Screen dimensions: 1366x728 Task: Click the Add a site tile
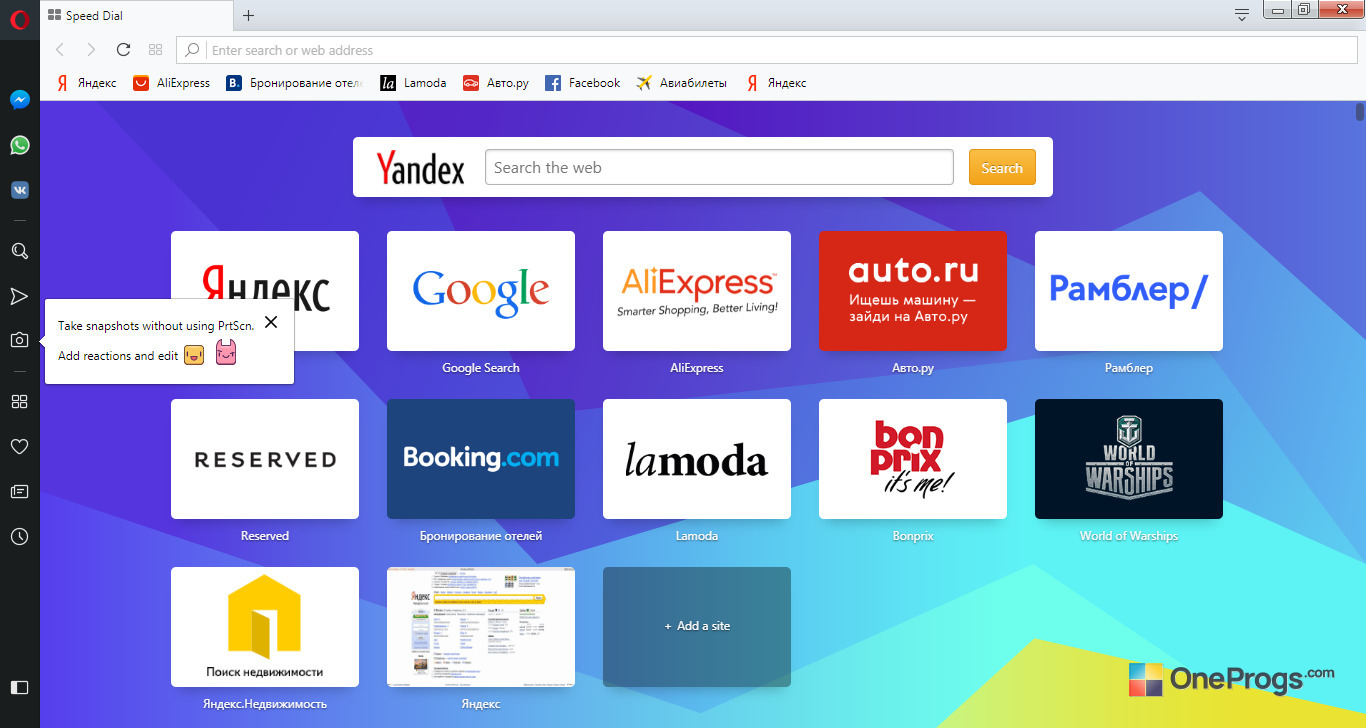pos(697,627)
